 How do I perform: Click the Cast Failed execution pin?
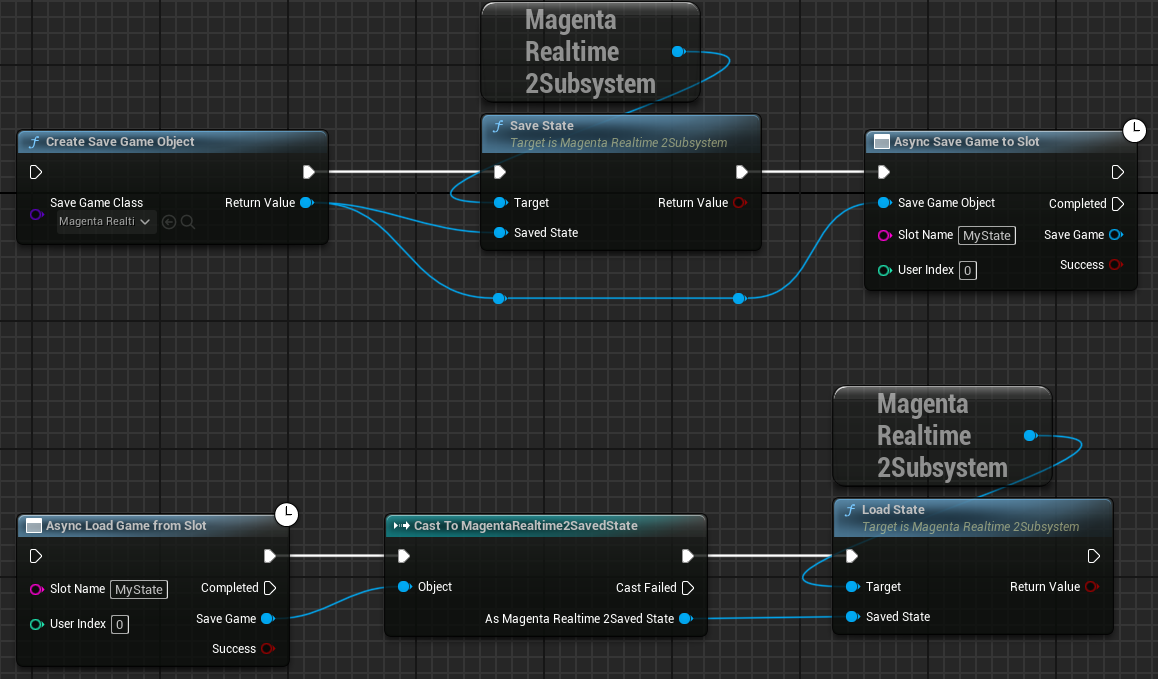point(688,588)
